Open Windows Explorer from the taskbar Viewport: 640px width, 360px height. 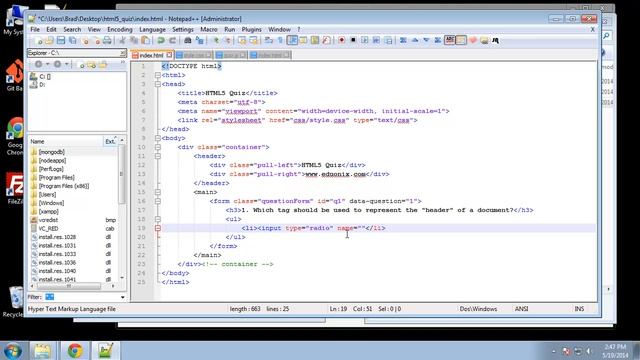tap(42, 351)
